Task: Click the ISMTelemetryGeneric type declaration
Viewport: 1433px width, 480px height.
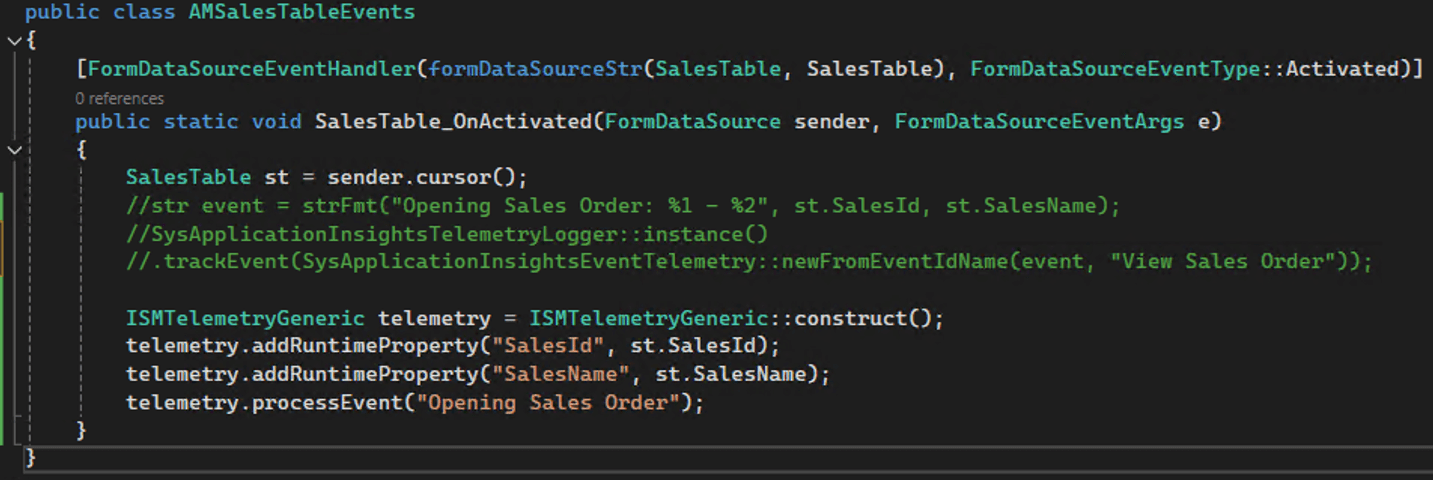Action: (245, 319)
